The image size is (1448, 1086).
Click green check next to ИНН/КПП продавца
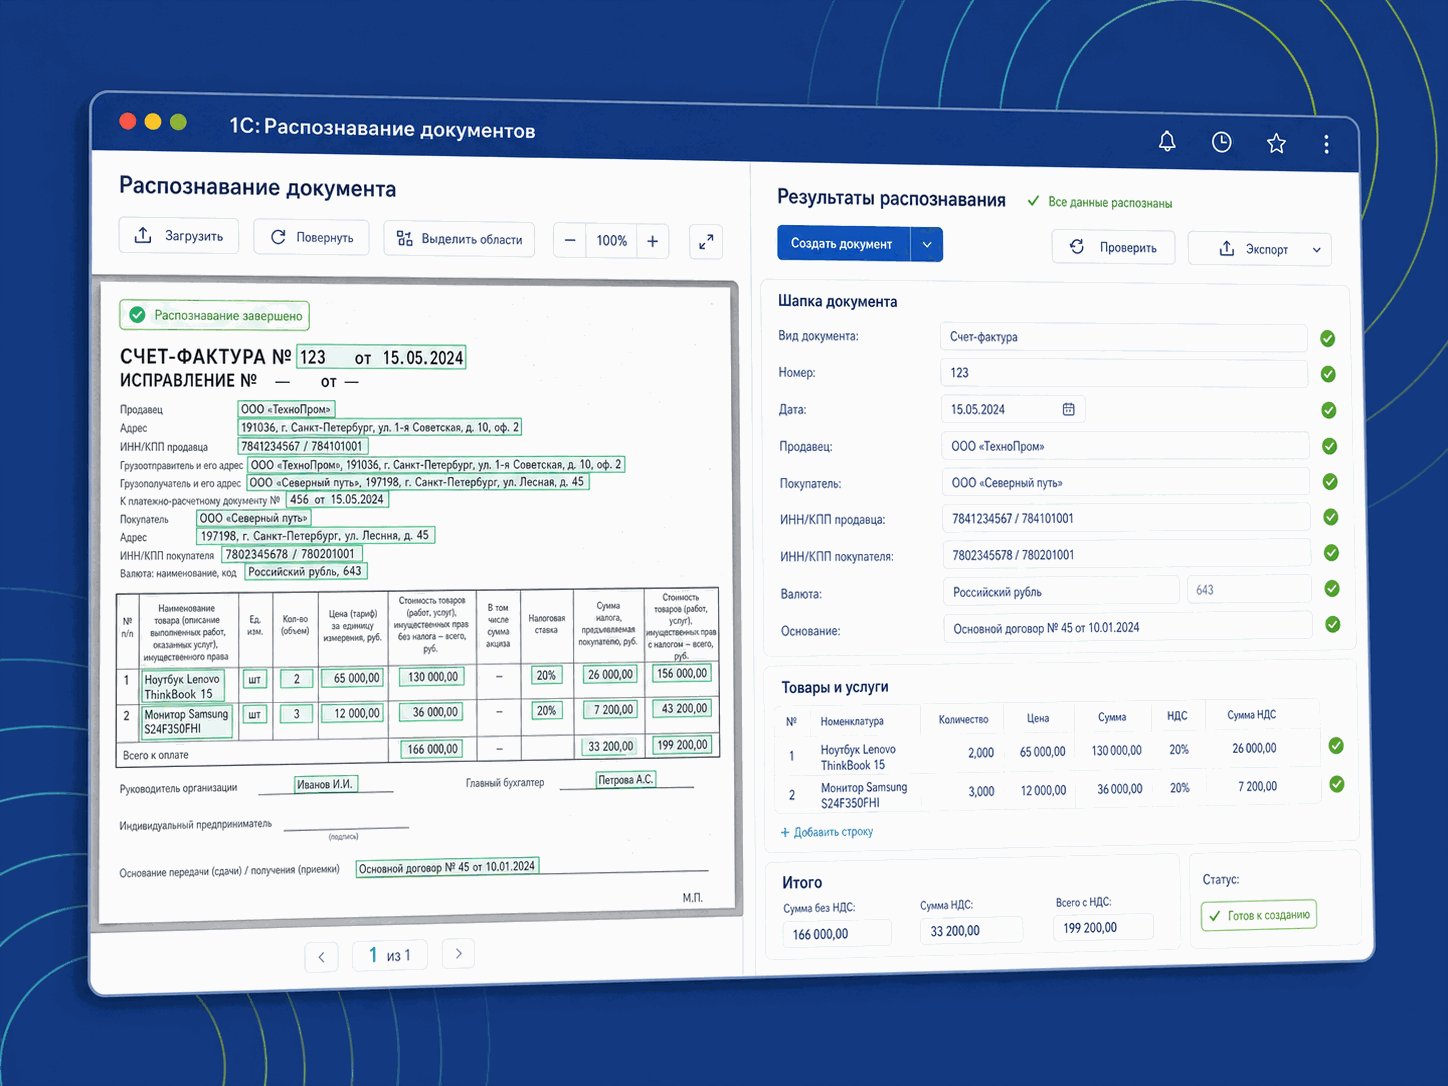tap(1331, 517)
